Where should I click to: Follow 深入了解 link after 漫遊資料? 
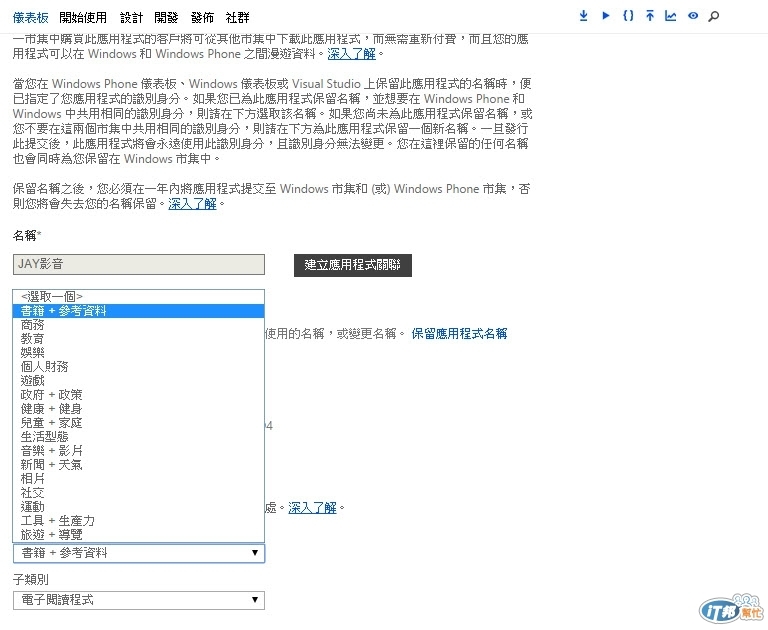351,54
